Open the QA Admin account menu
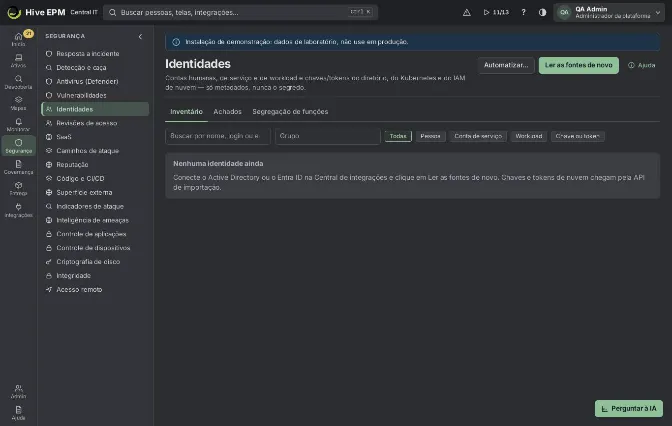672x426 pixels. point(609,12)
